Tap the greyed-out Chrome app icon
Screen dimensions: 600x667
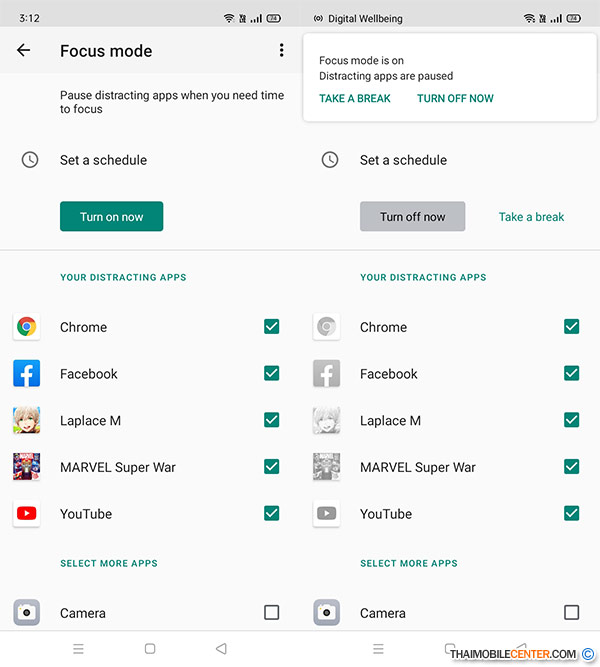[327, 327]
